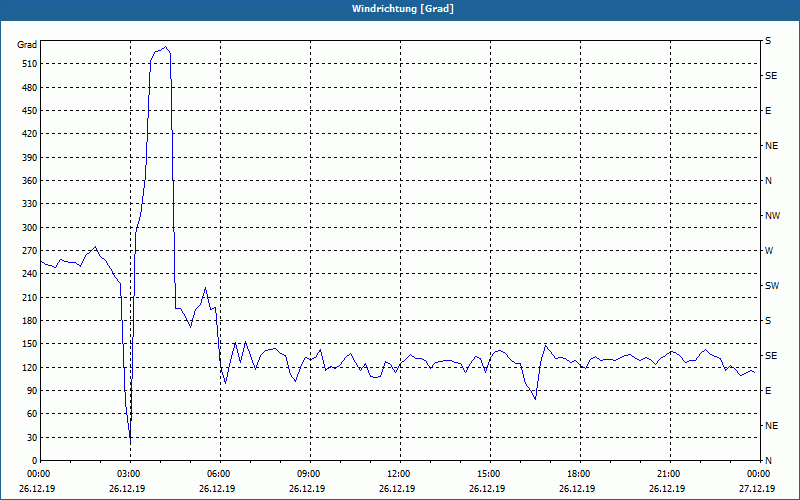Click the 210 tick label
The height and width of the screenshot is (500, 800).
coord(30,297)
